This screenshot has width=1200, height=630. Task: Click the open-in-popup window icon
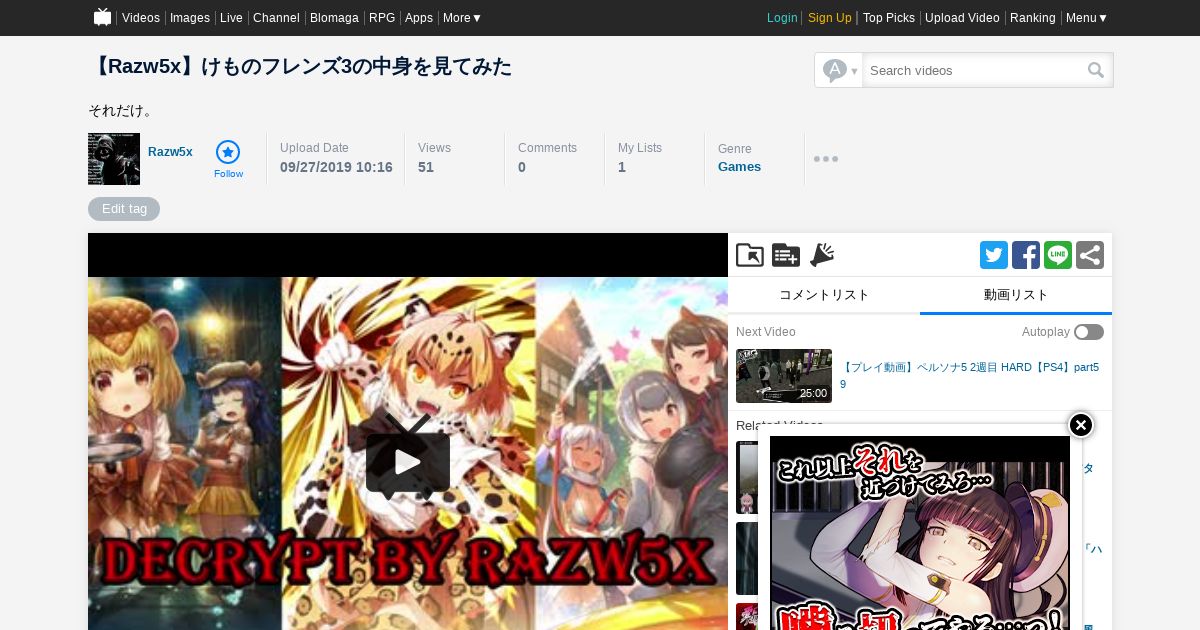750,255
